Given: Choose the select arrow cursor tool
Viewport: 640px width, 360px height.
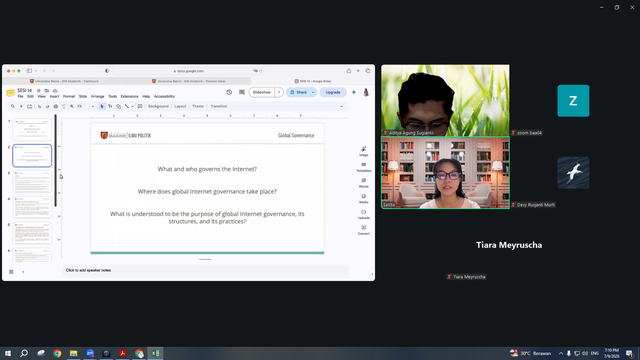Looking at the screenshot, I should 102,106.
